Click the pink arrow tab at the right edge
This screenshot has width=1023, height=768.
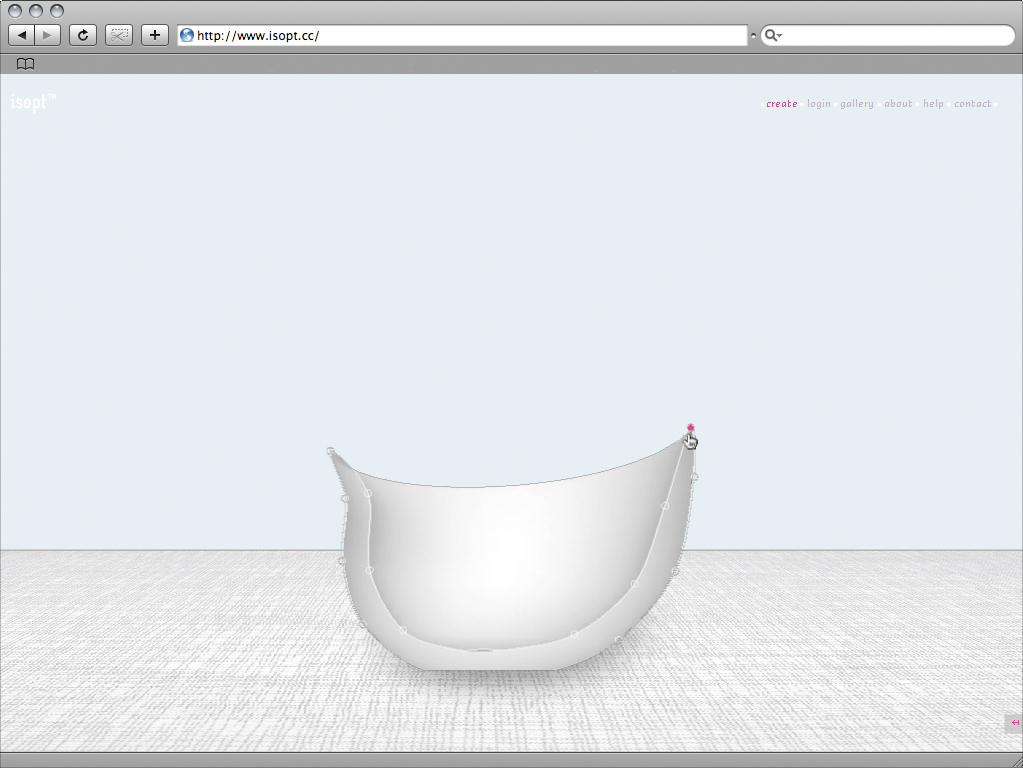pyautogui.click(x=1014, y=722)
